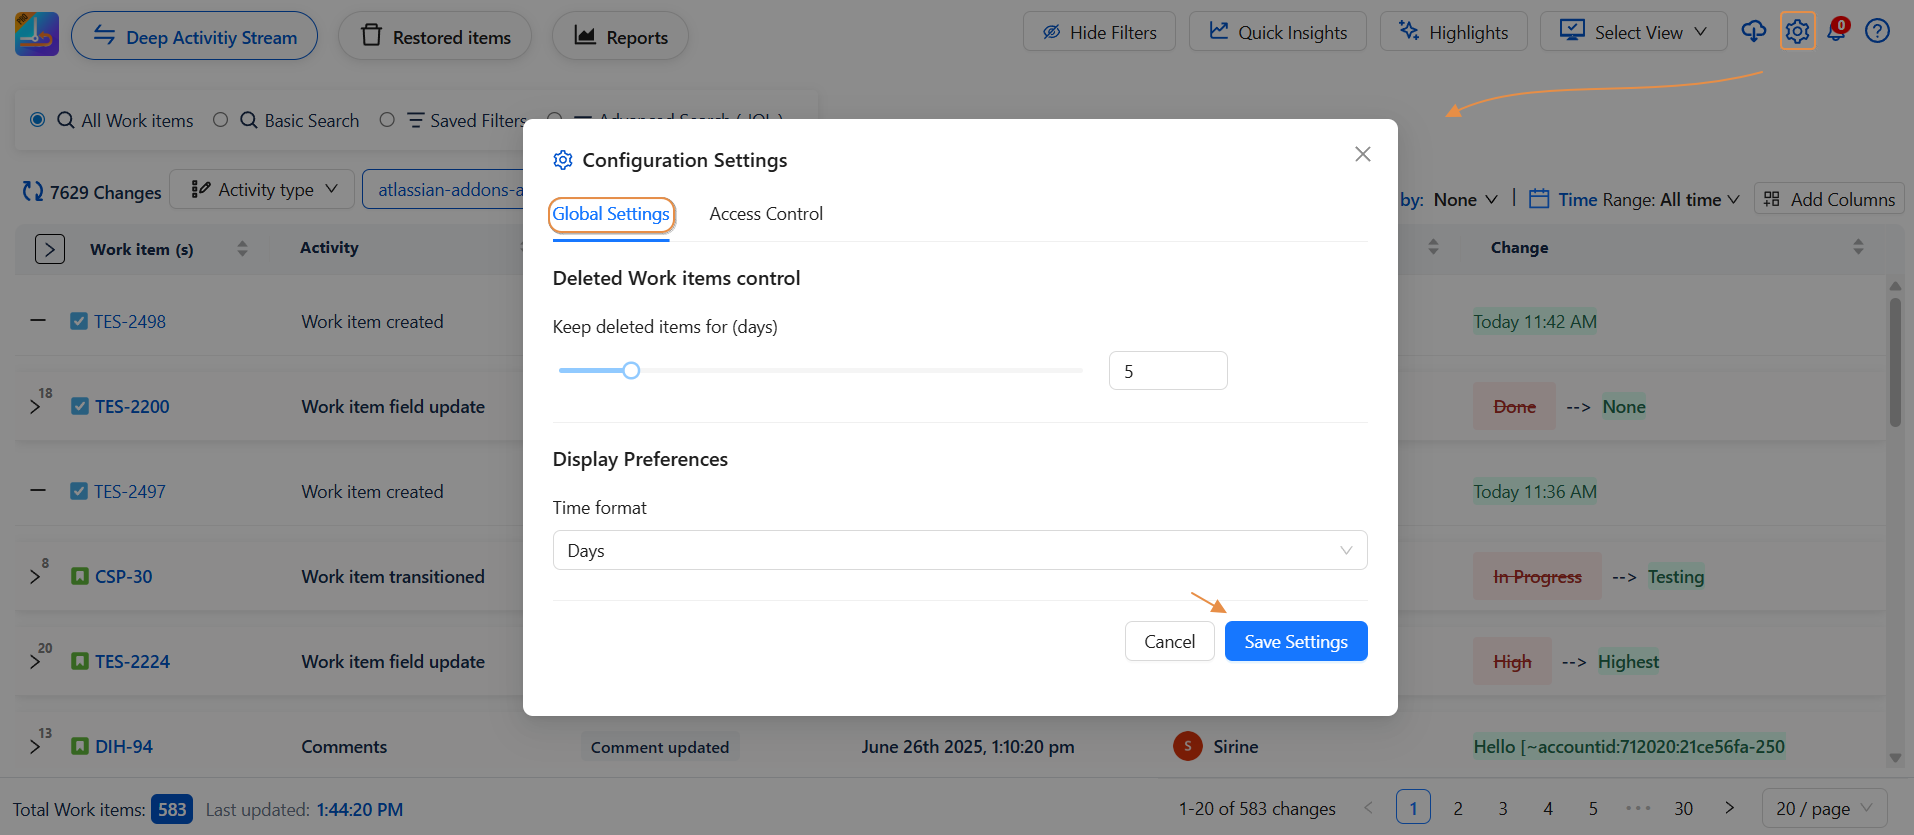1914x835 pixels.
Task: Click the refresh icon beside 7629 Changes
Action: pos(33,191)
